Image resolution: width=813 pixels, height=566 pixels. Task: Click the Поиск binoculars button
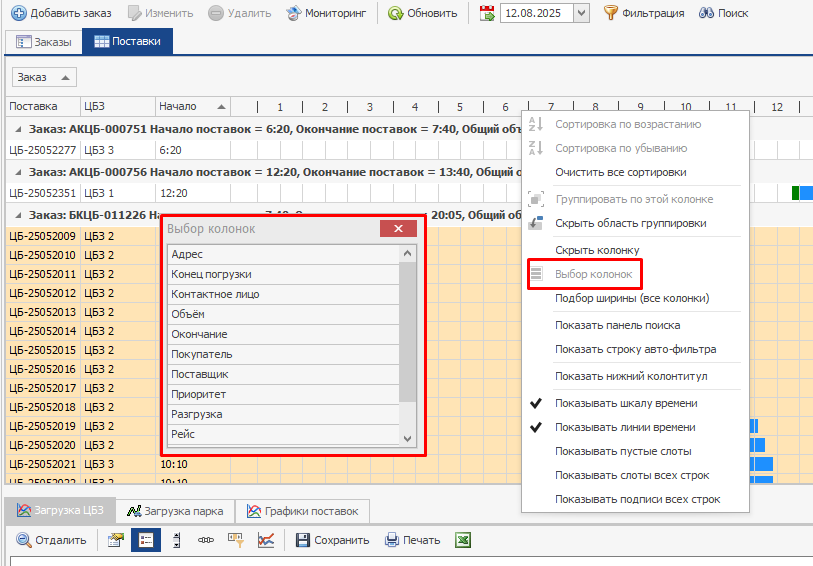click(723, 13)
